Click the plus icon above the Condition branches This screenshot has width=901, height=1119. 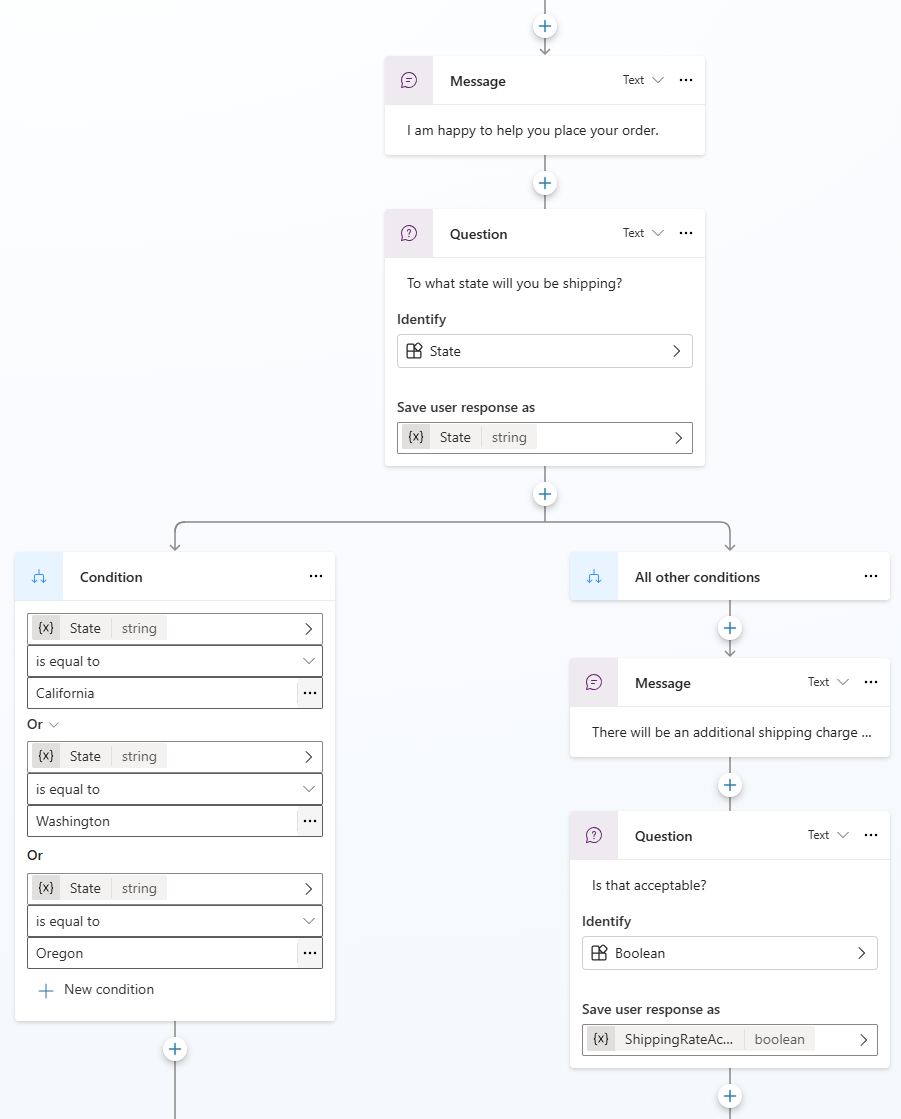pos(544,493)
